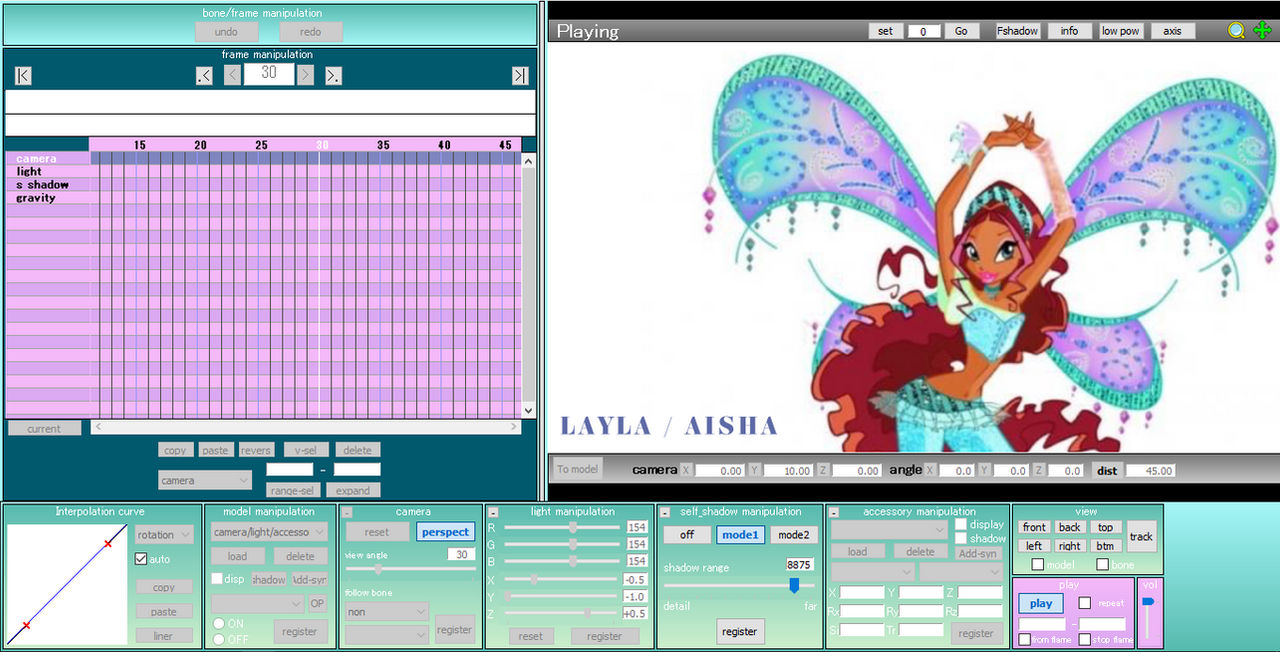Enable the bone checkbox in view panel
Screen dimensions: 1280x652
point(1102,565)
